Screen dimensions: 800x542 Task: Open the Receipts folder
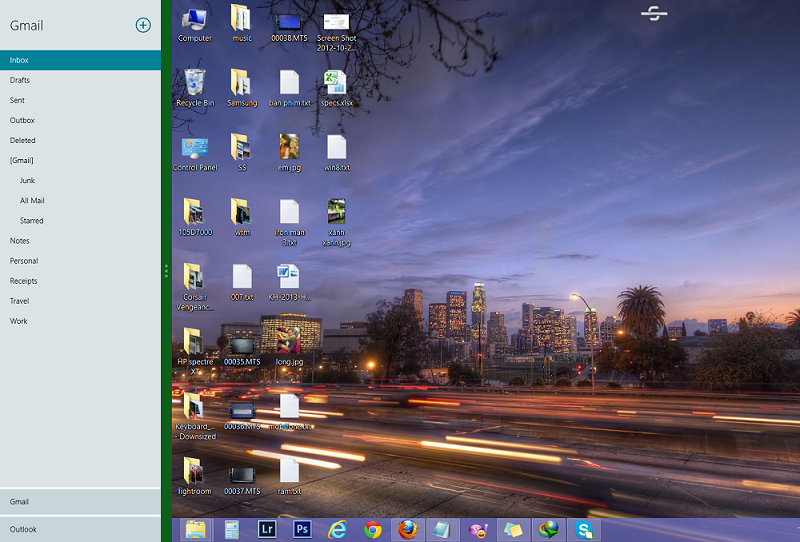(x=80, y=281)
